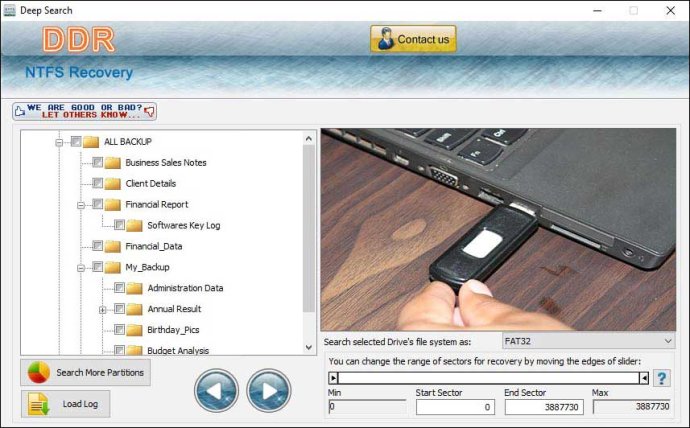Collapse the ALL BACKUP tree node
Image resolution: width=690 pixels, height=428 pixels.
[x=59, y=142]
